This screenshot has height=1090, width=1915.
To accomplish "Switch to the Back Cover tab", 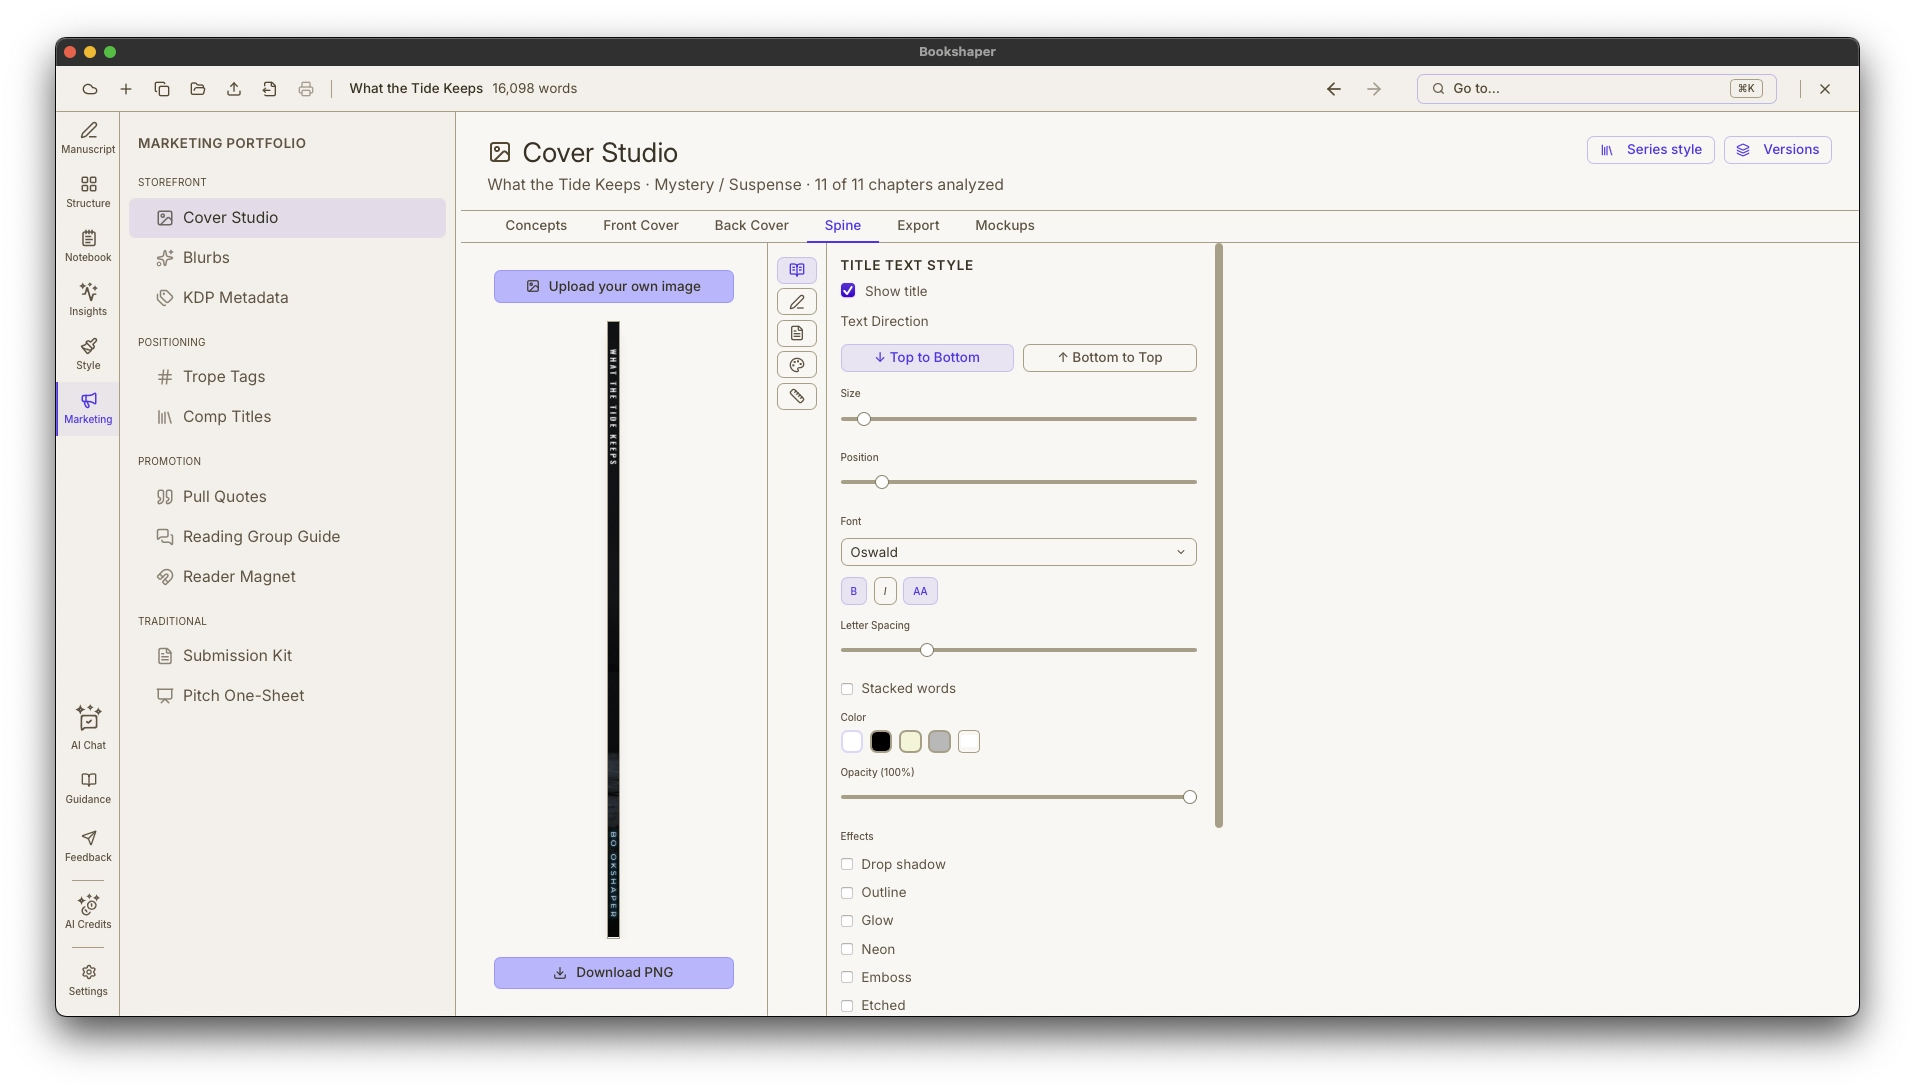I will [752, 226].
